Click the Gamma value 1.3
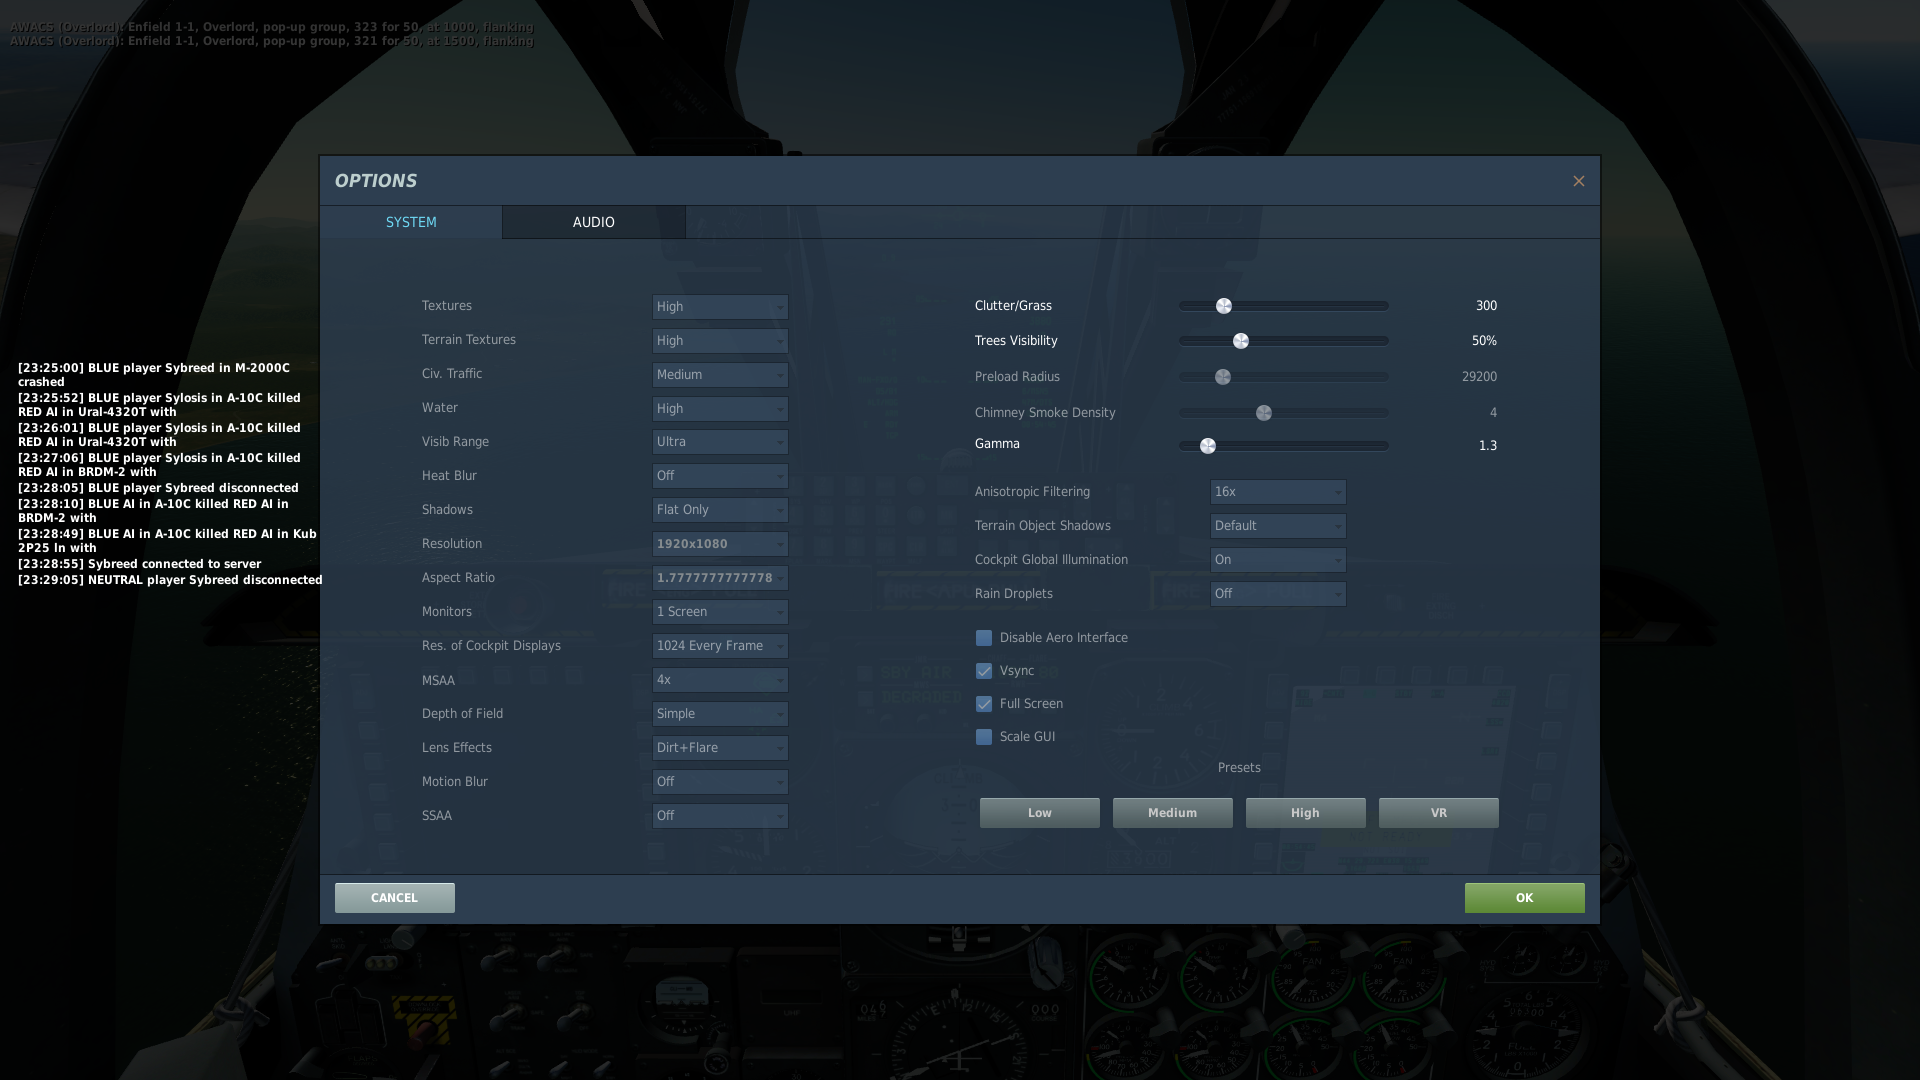This screenshot has width=1920, height=1080. click(1488, 446)
